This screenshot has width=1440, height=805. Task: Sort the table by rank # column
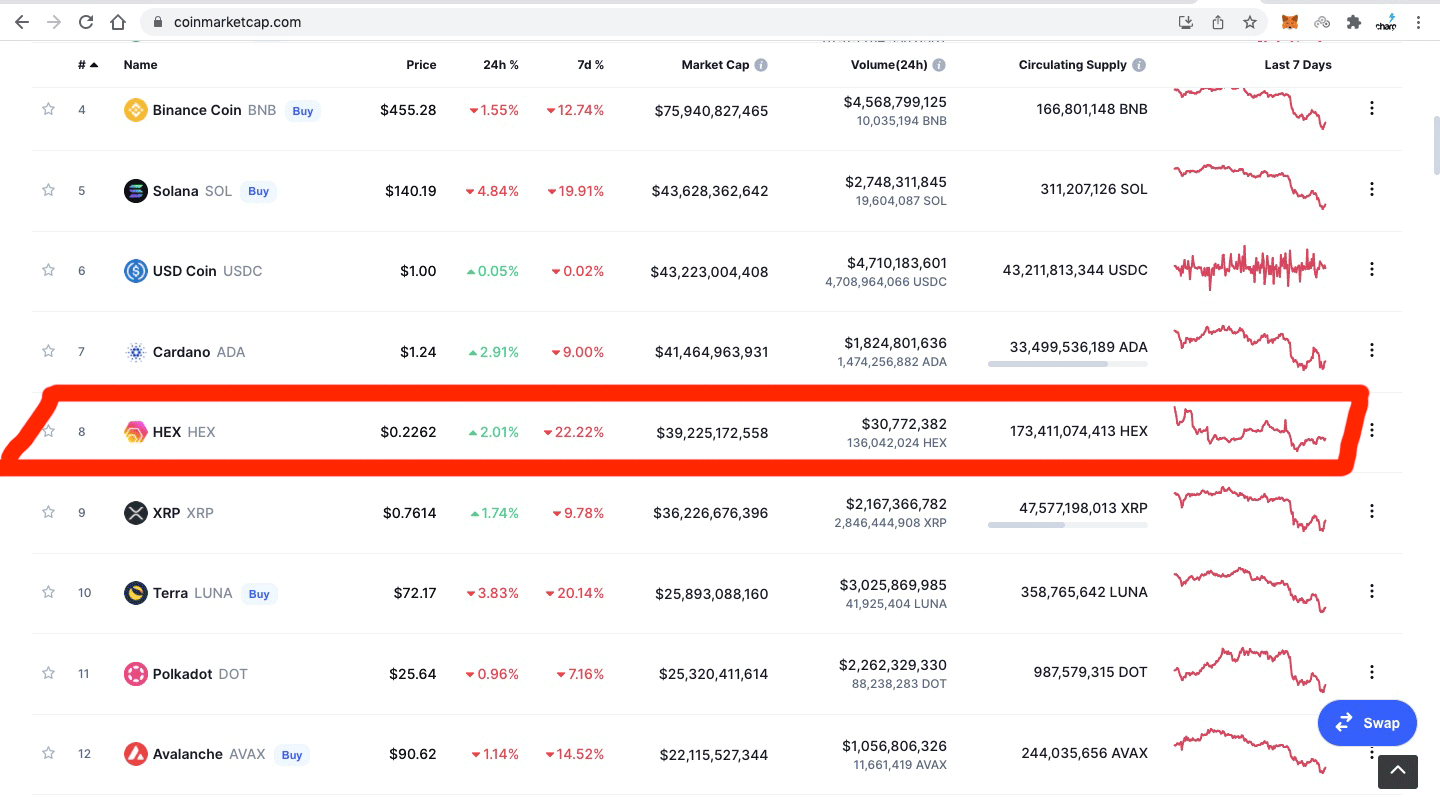(88, 65)
